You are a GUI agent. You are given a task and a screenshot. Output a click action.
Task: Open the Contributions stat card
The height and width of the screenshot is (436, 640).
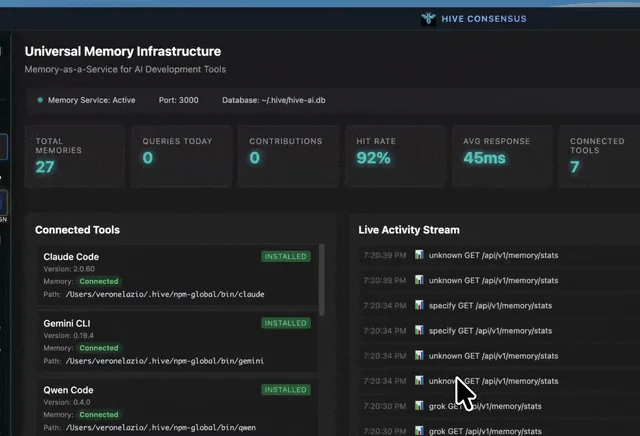coord(289,156)
